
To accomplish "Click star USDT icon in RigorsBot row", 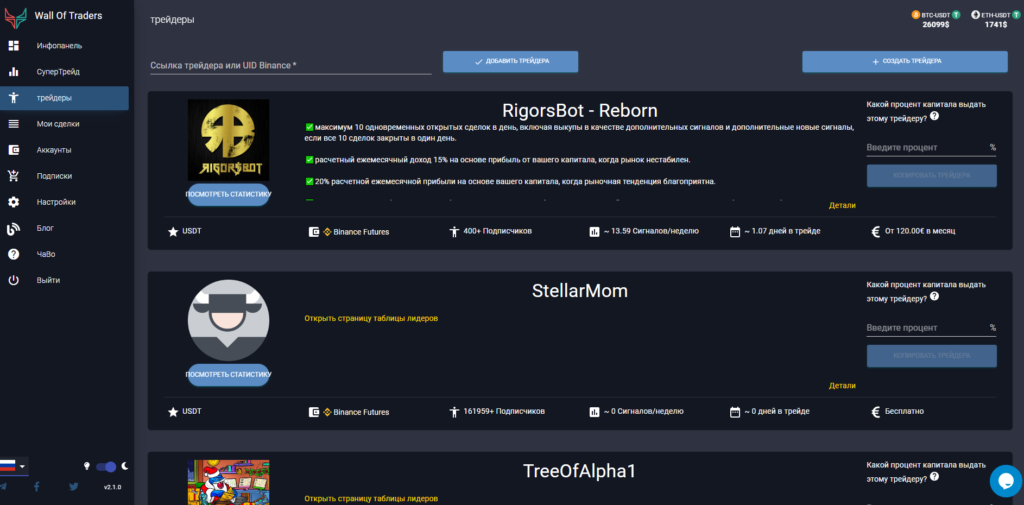I will click(173, 231).
